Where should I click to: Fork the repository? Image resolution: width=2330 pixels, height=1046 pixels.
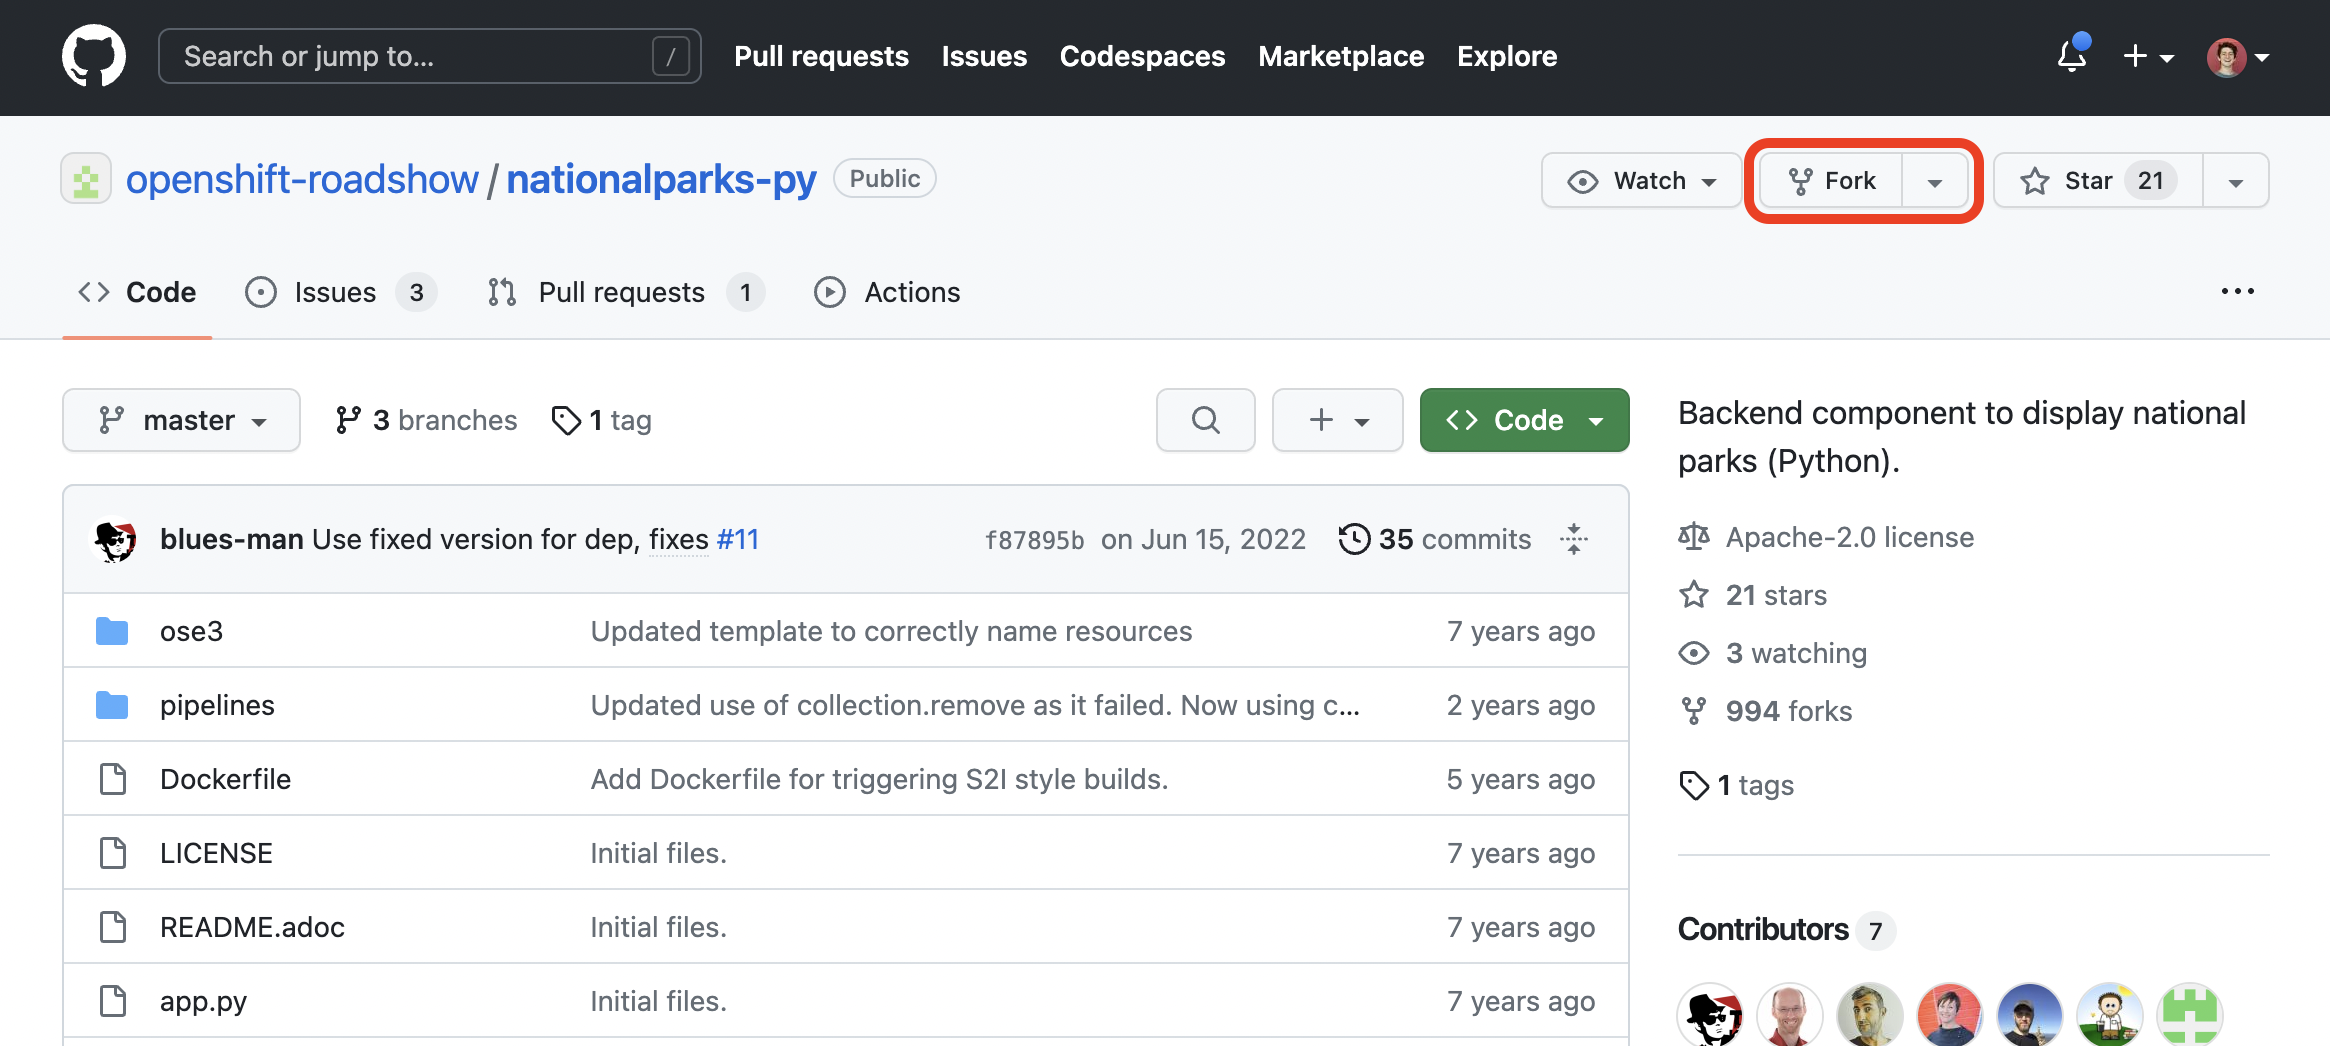pyautogui.click(x=1830, y=180)
